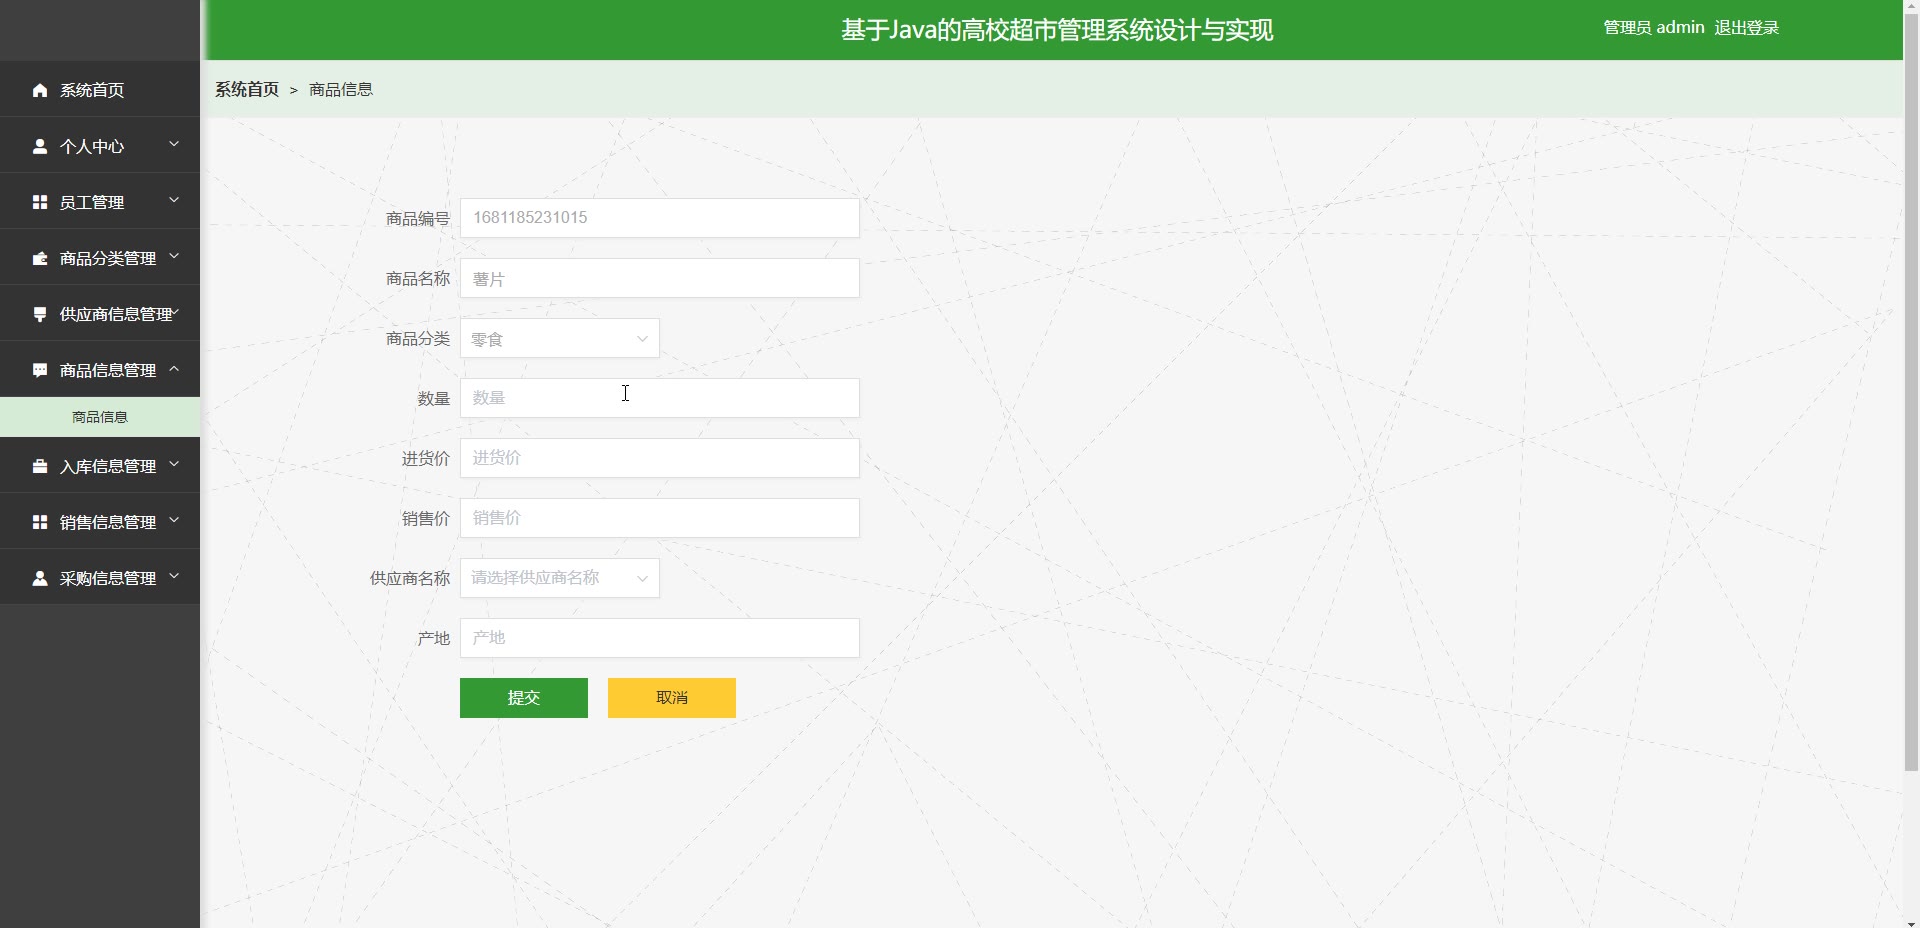Screen dimensions: 1920x928
Task: Click the icon beside 商品分类管理
Action: pos(40,258)
